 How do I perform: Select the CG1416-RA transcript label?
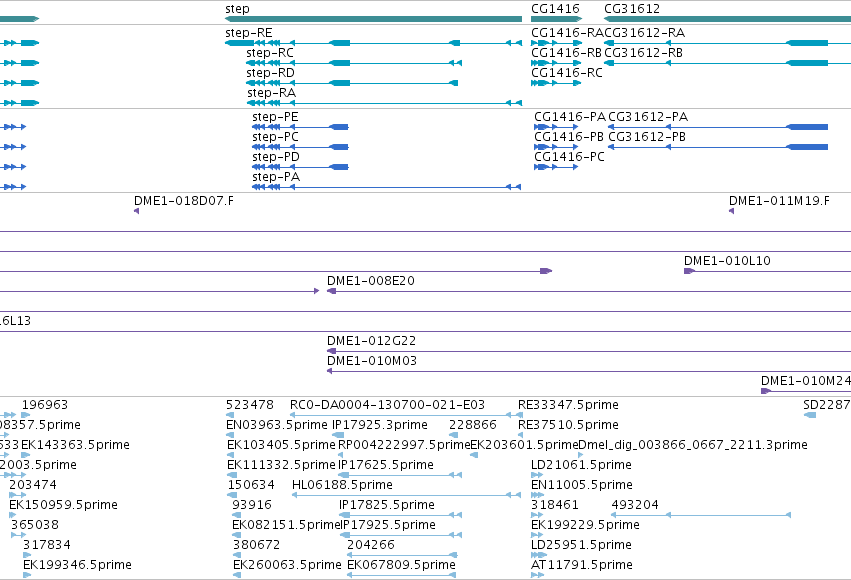(x=567, y=33)
